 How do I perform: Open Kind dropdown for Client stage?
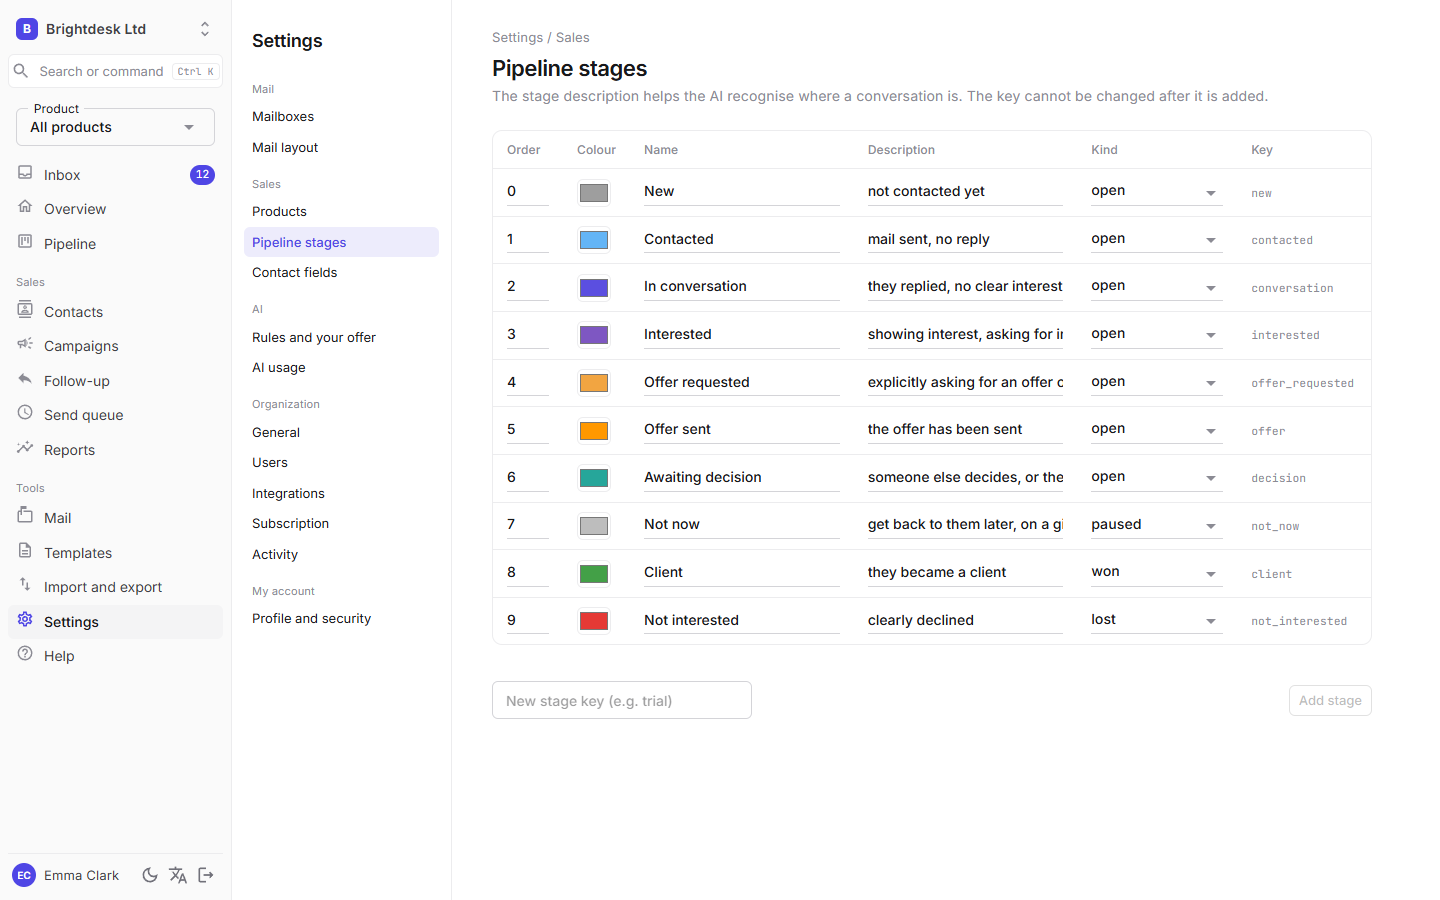[x=1156, y=572]
